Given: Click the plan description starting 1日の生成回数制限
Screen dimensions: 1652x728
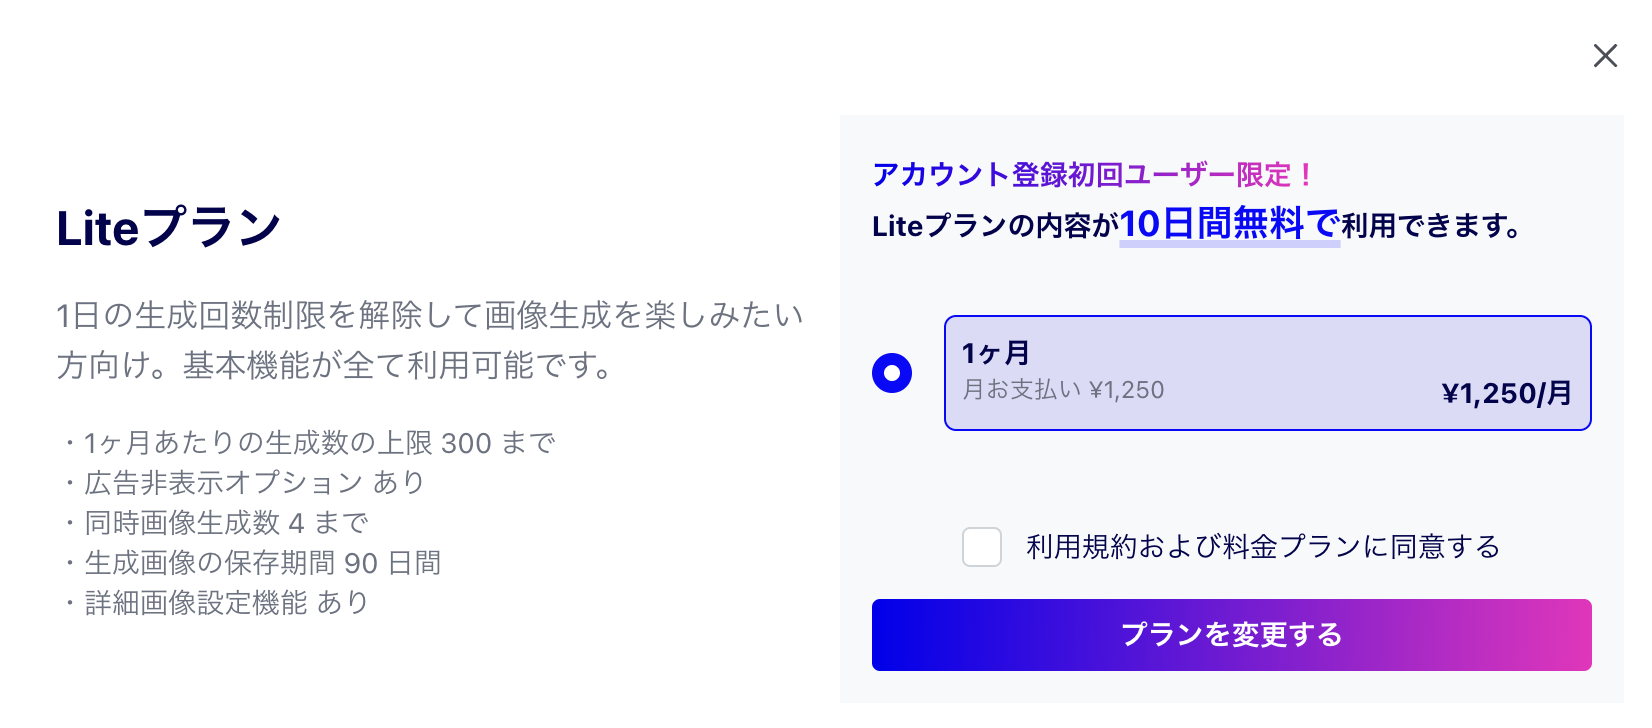Looking at the screenshot, I should 430,340.
